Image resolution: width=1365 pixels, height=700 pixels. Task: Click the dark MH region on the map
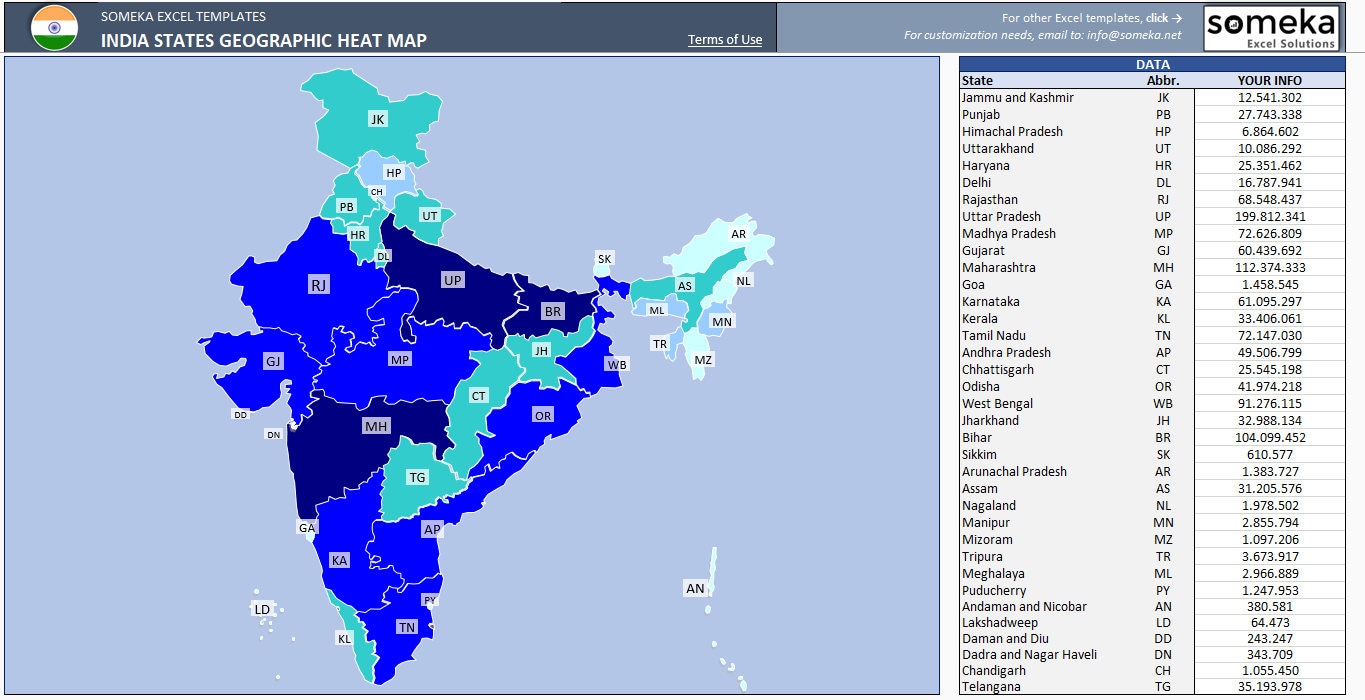coord(377,425)
